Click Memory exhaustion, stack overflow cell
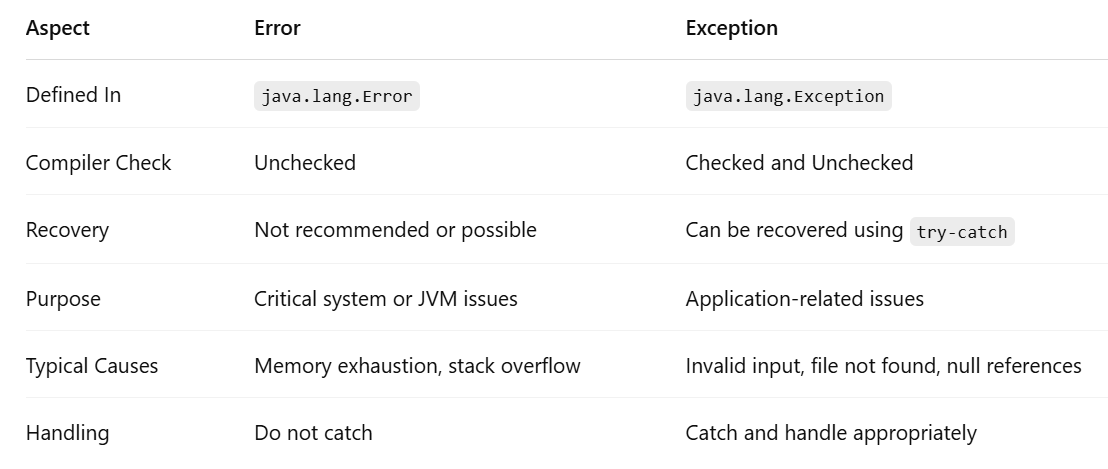Viewport: 1108px width, 469px height. [417, 366]
